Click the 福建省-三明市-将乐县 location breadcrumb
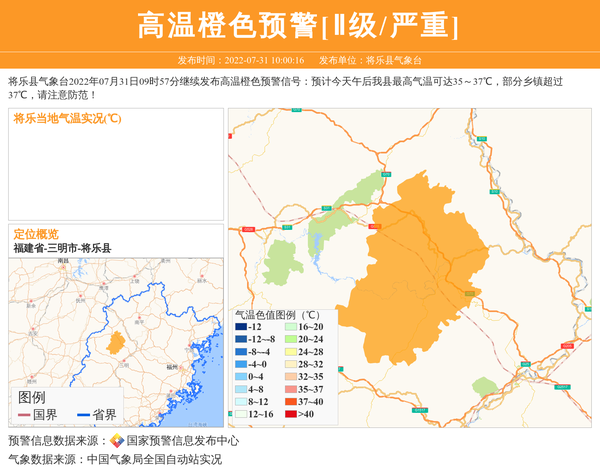The image size is (600, 471). (62, 248)
